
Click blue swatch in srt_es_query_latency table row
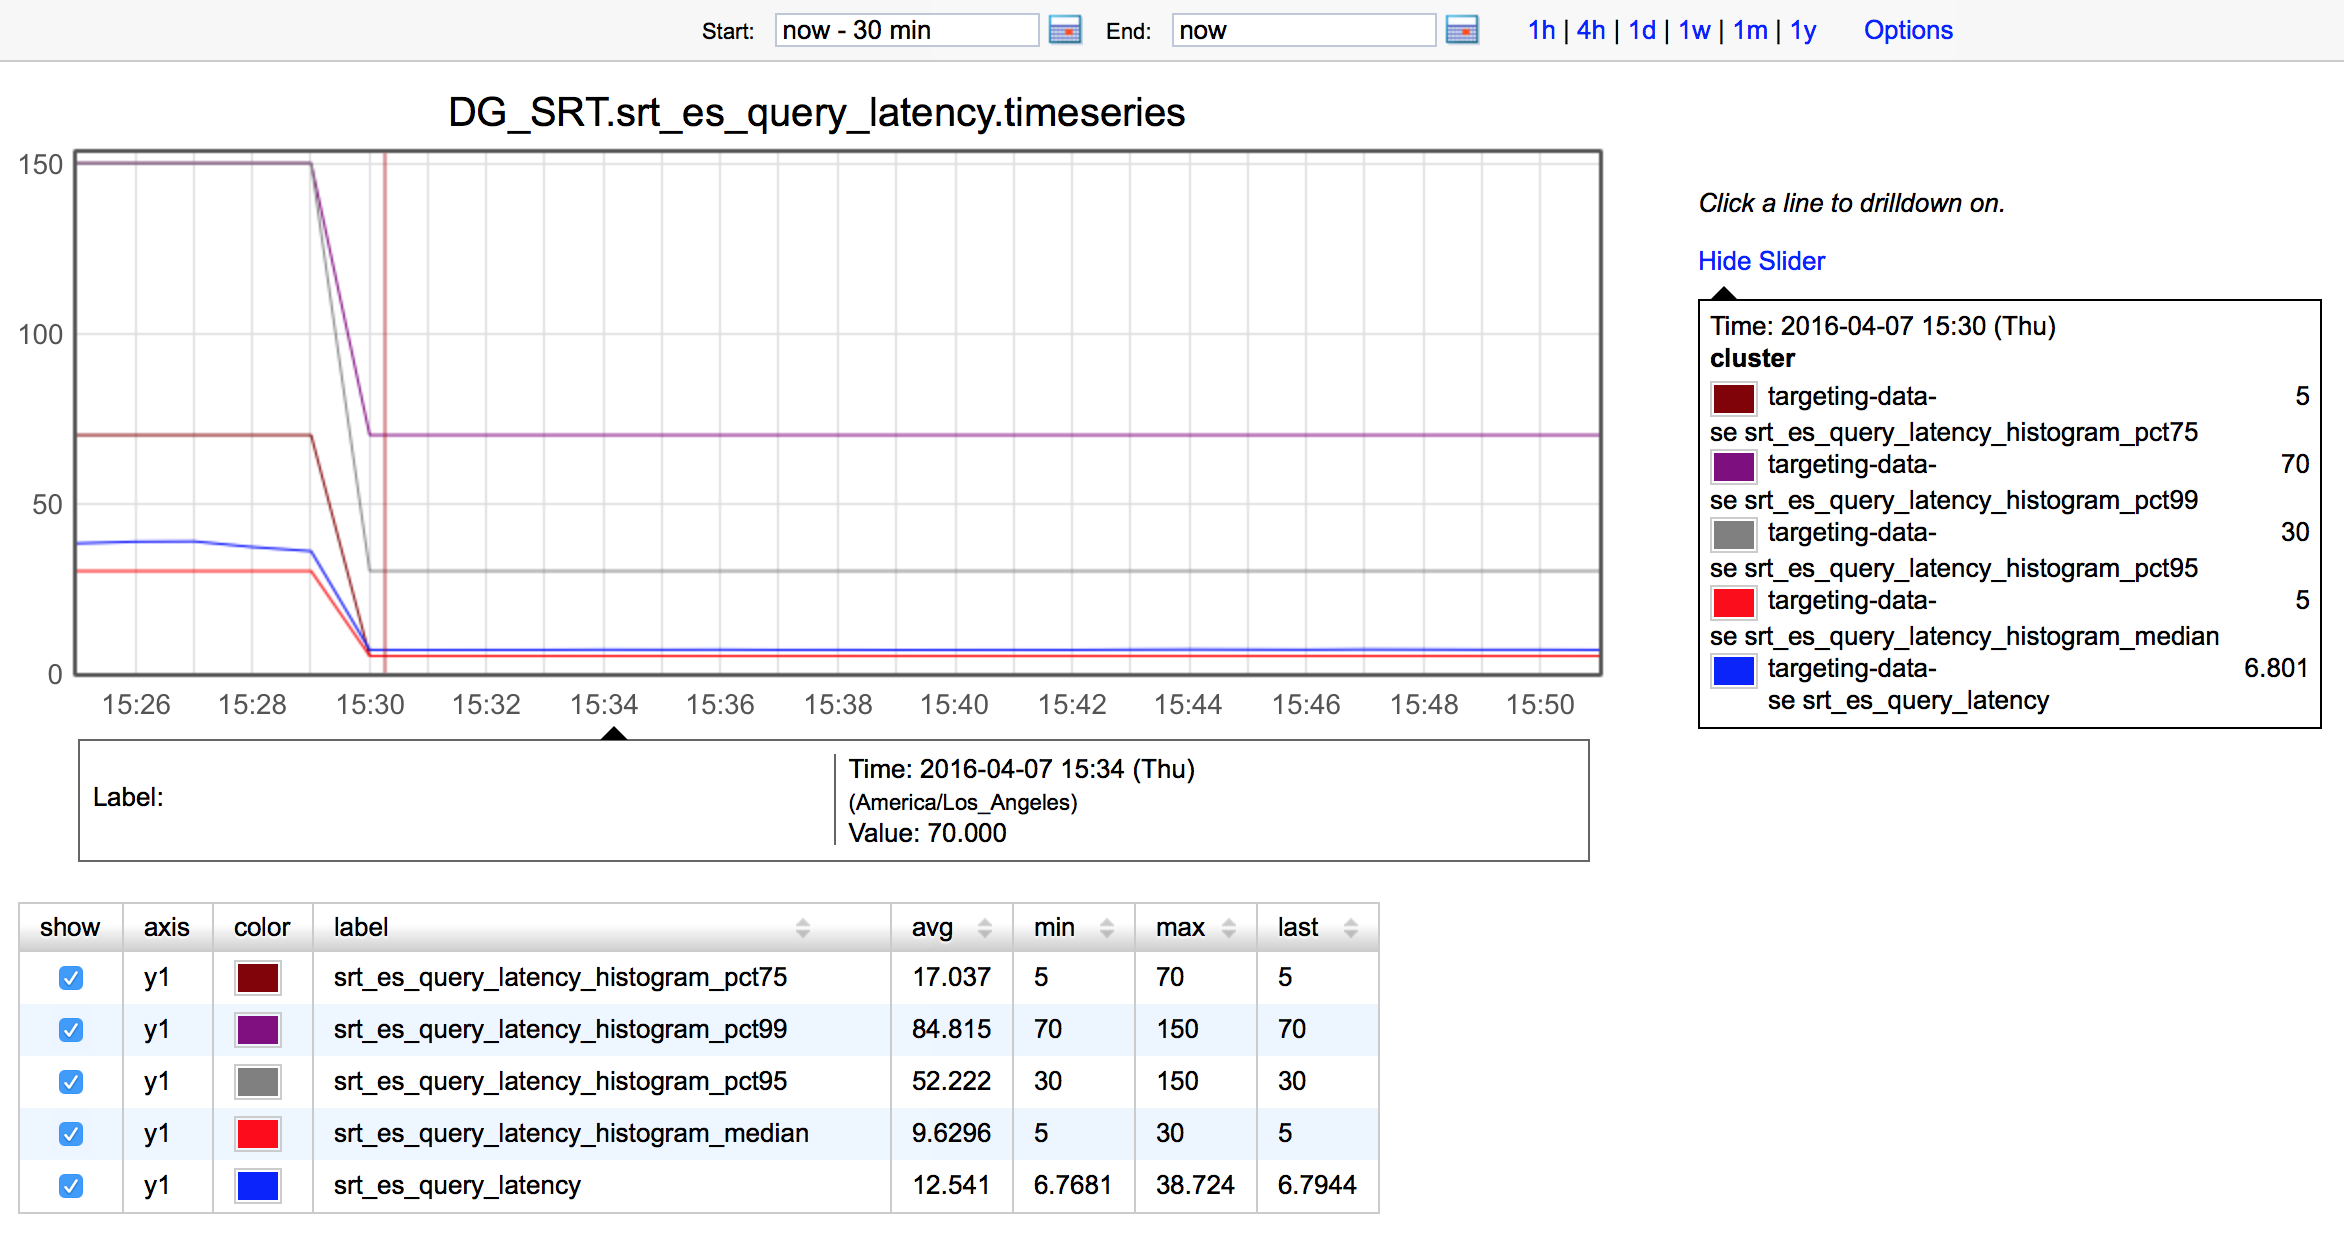(x=258, y=1186)
